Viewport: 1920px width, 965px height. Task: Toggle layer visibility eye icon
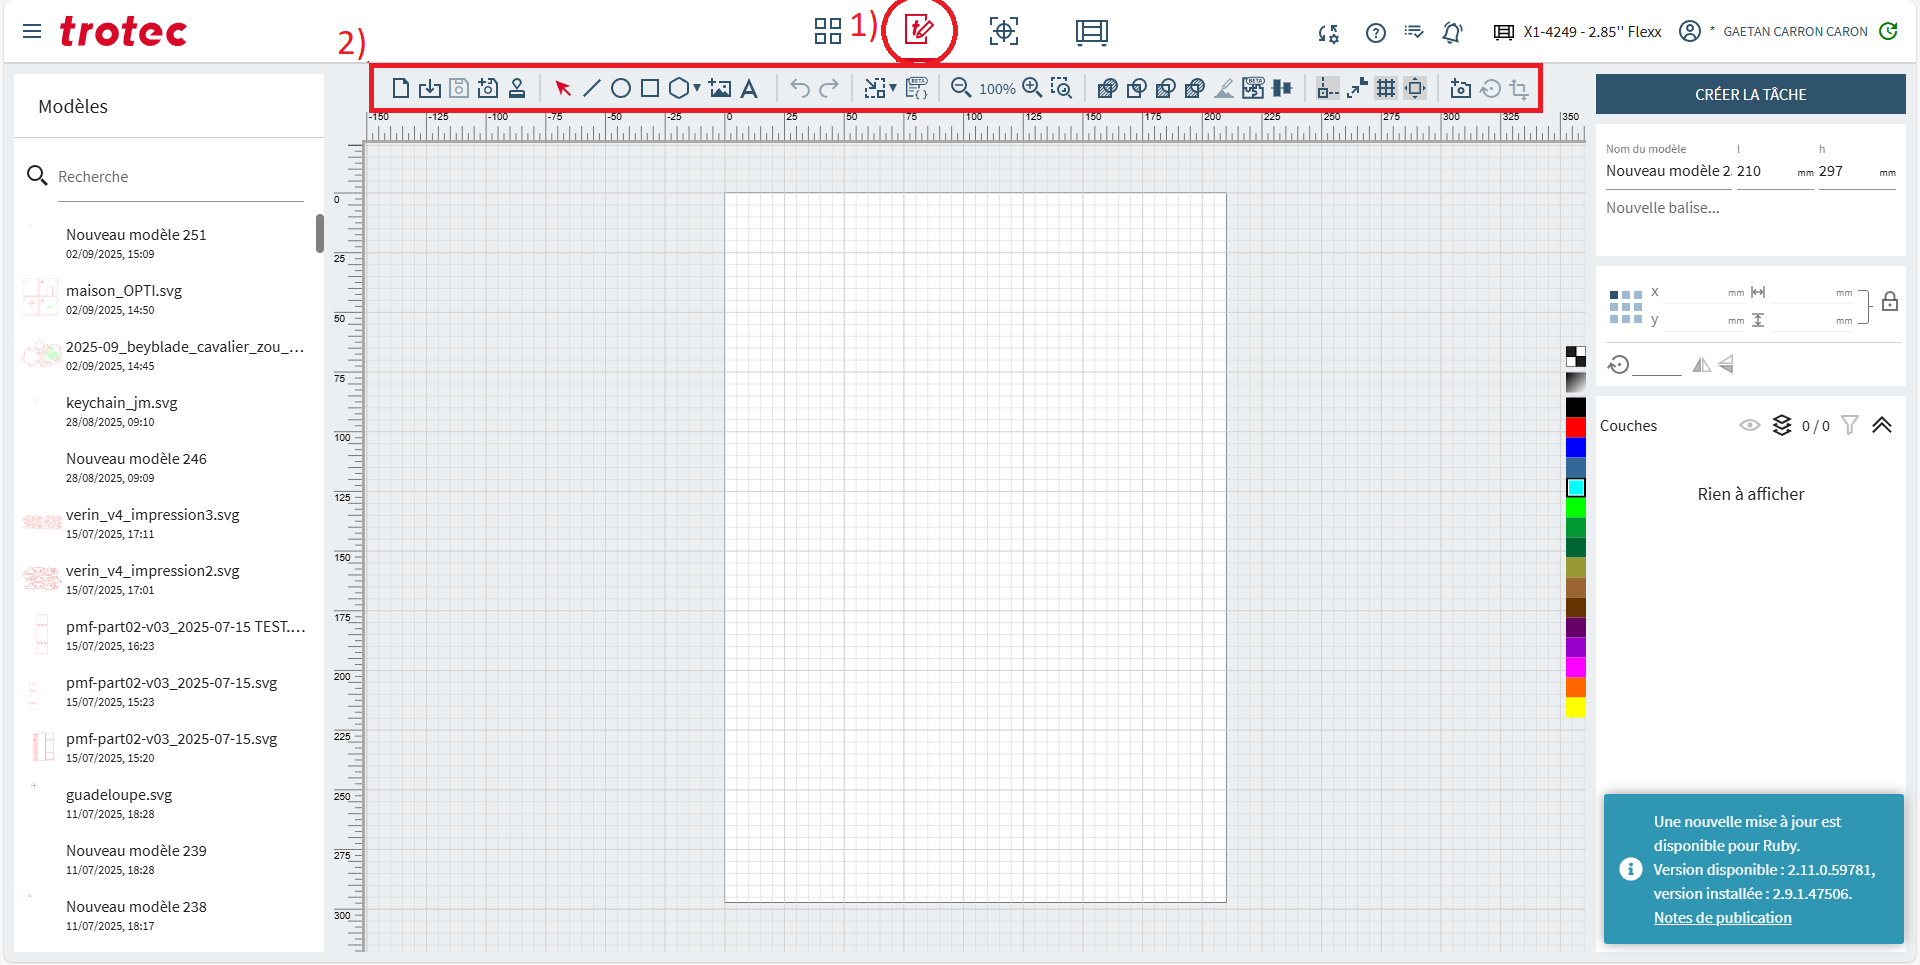pos(1749,425)
